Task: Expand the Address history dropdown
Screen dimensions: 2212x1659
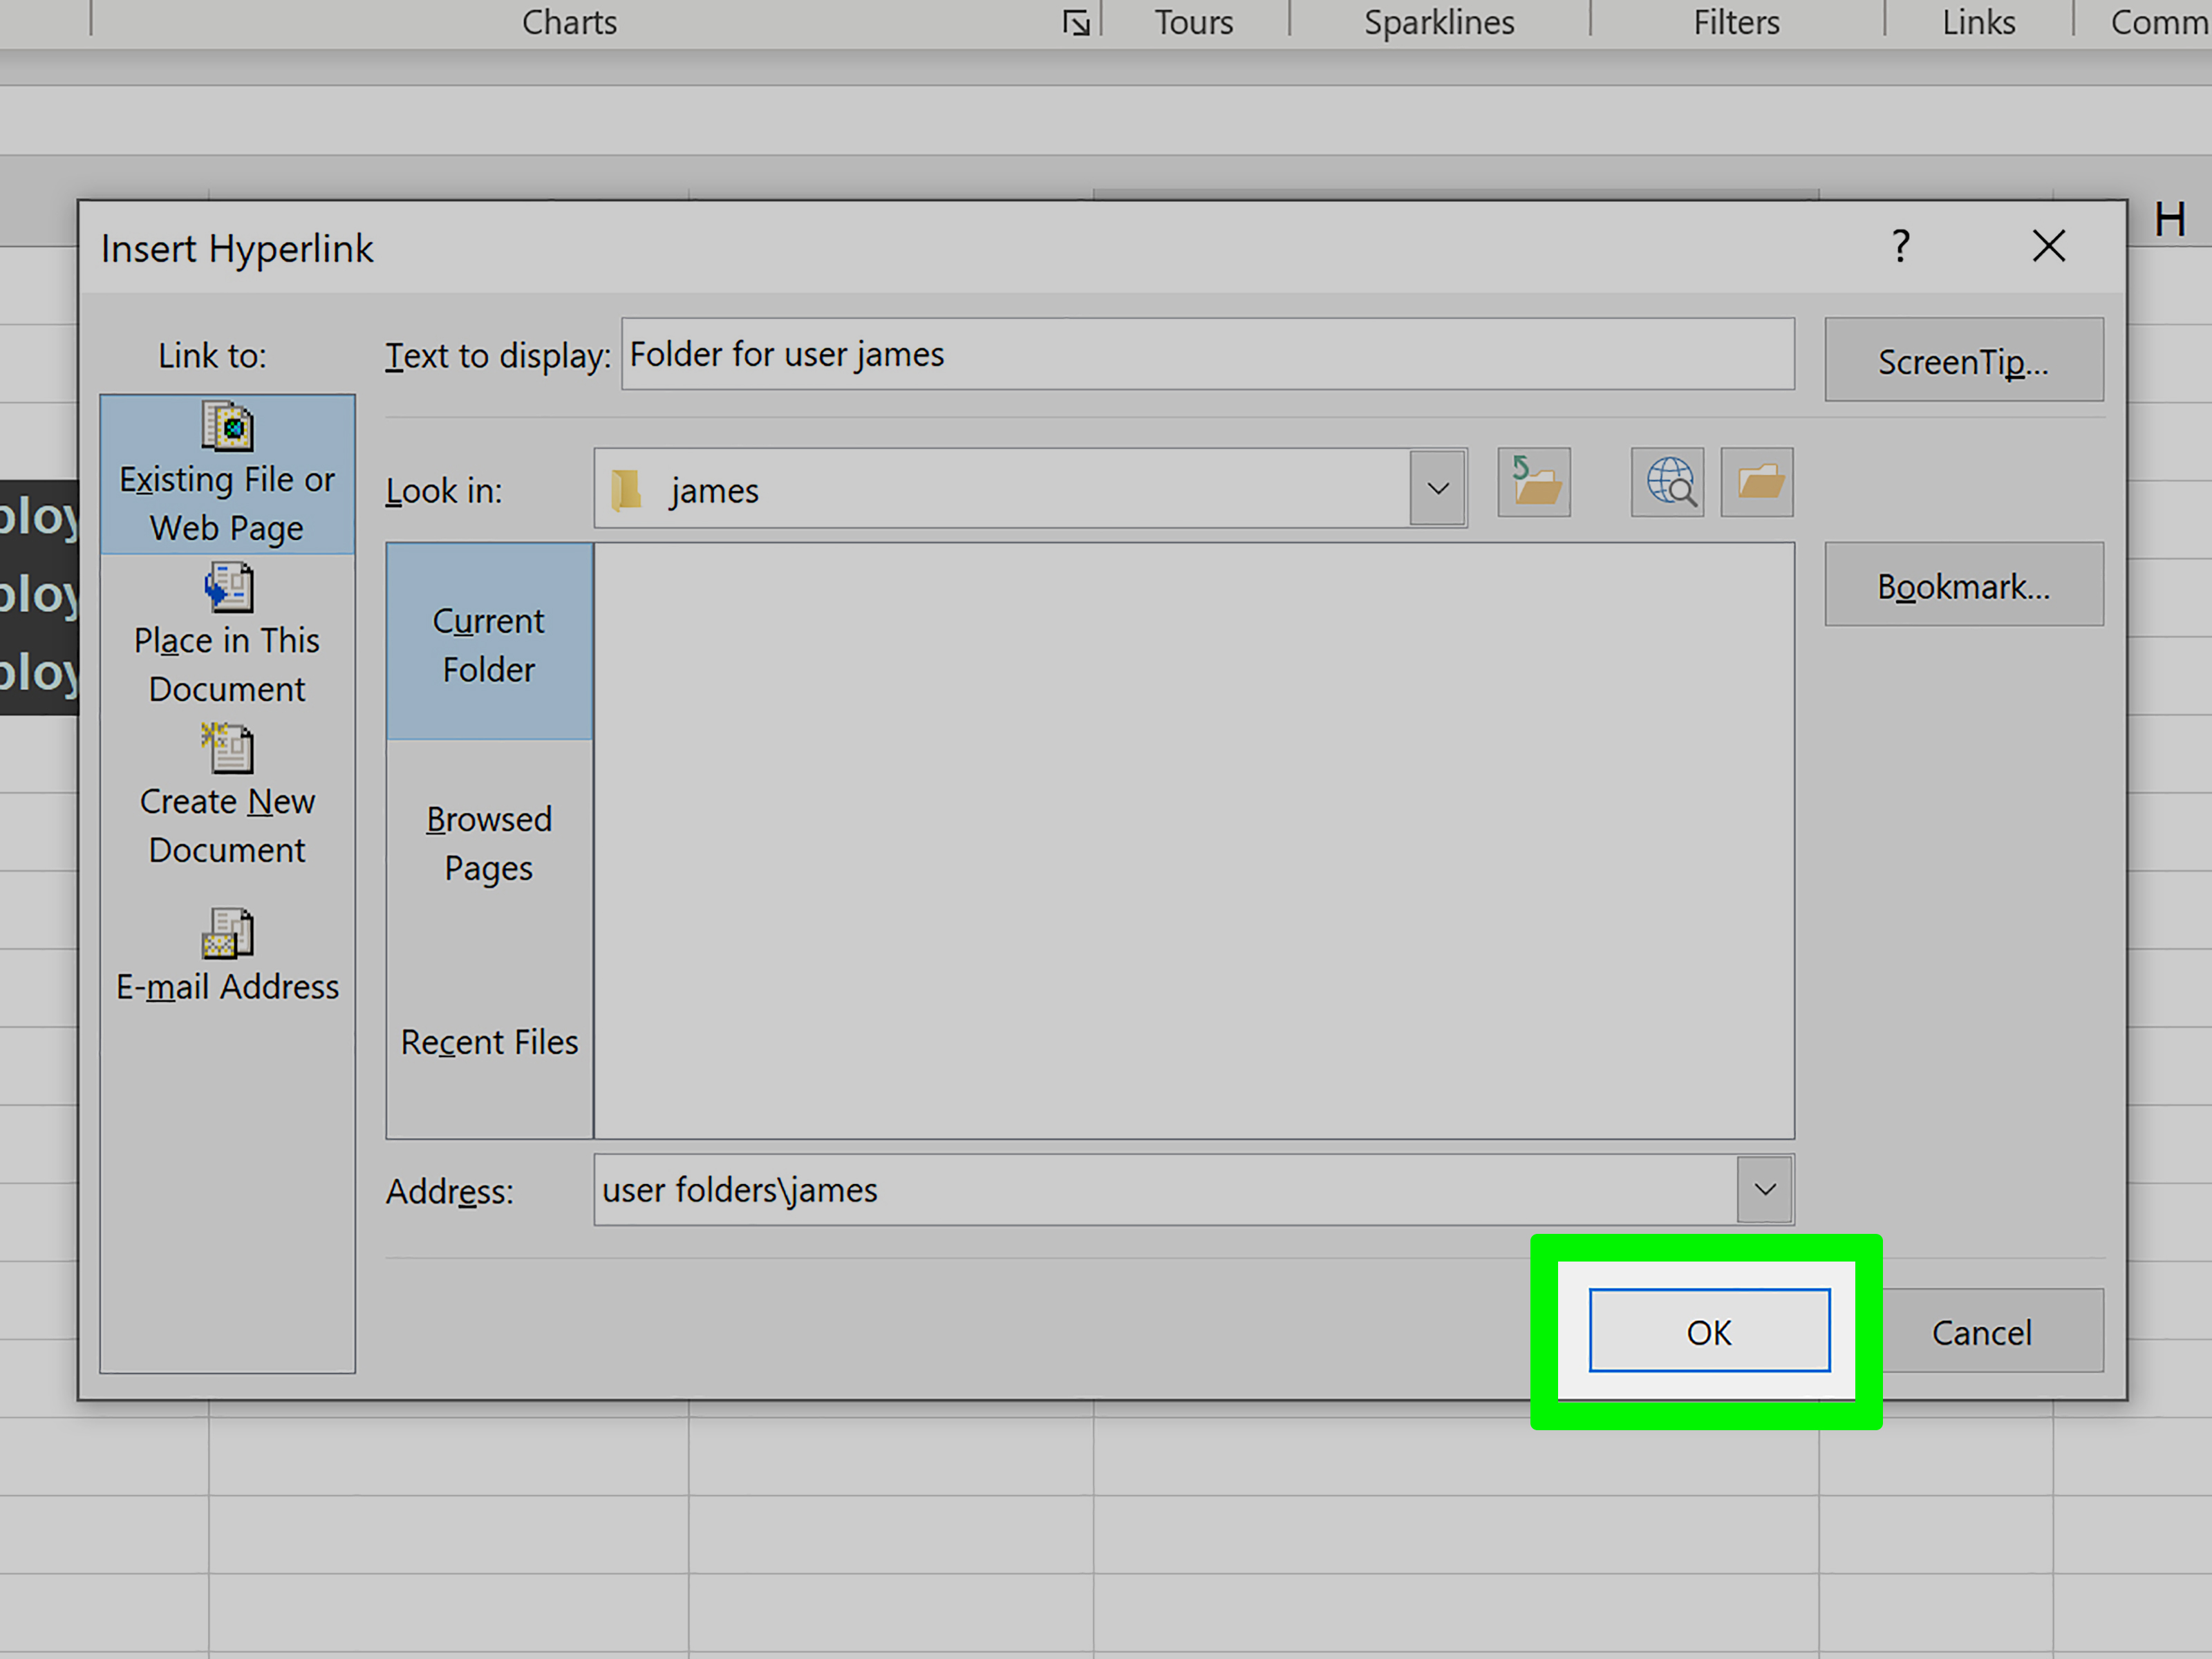Action: point(1765,1190)
